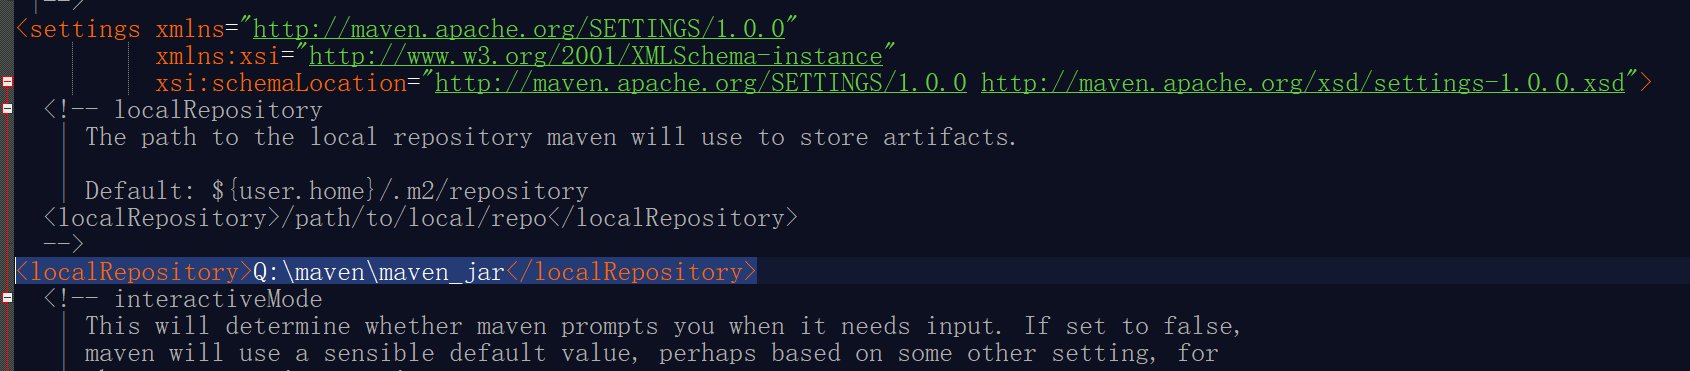Image resolution: width=1690 pixels, height=371 pixels.
Task: Place cursor in xmlns:xsi attribute name
Action: pos(217,56)
